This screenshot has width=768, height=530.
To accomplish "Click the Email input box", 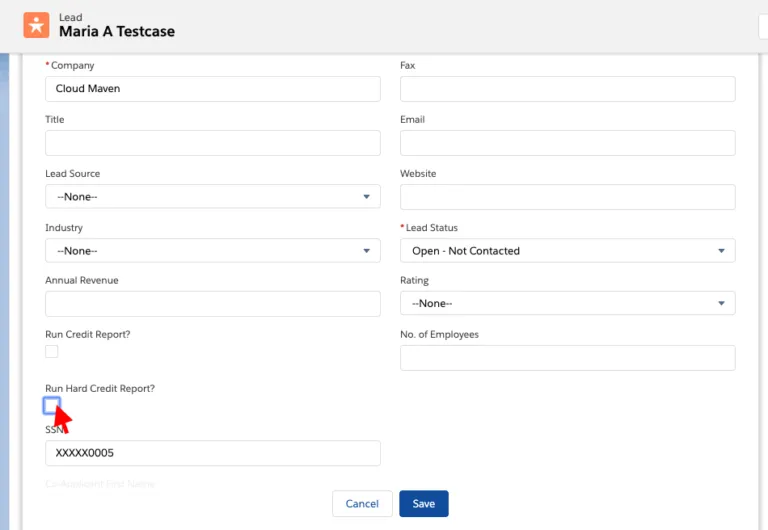I will [567, 143].
